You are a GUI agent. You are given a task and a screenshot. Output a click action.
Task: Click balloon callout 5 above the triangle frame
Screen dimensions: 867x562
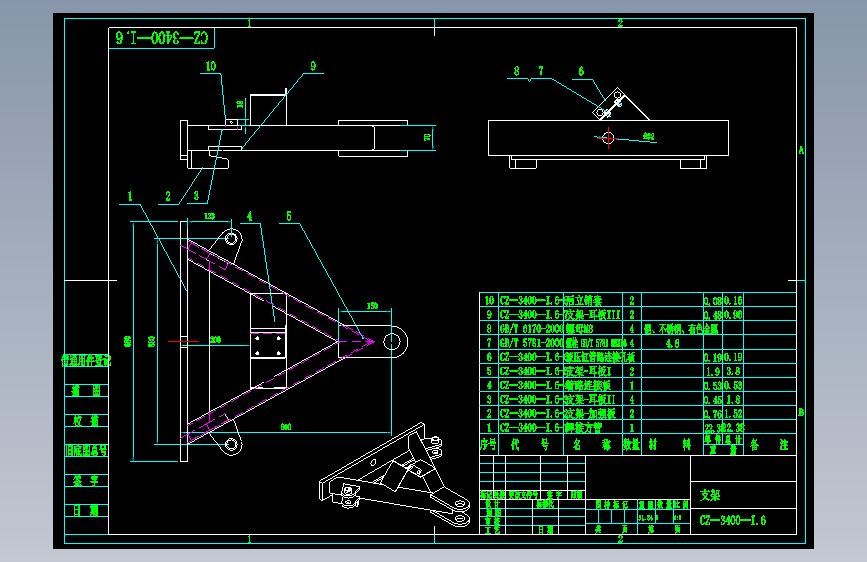(x=289, y=216)
